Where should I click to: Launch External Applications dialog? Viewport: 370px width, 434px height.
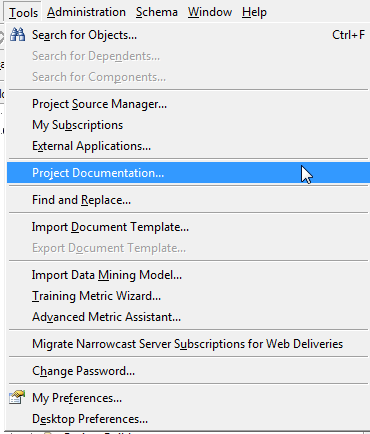tap(188, 146)
